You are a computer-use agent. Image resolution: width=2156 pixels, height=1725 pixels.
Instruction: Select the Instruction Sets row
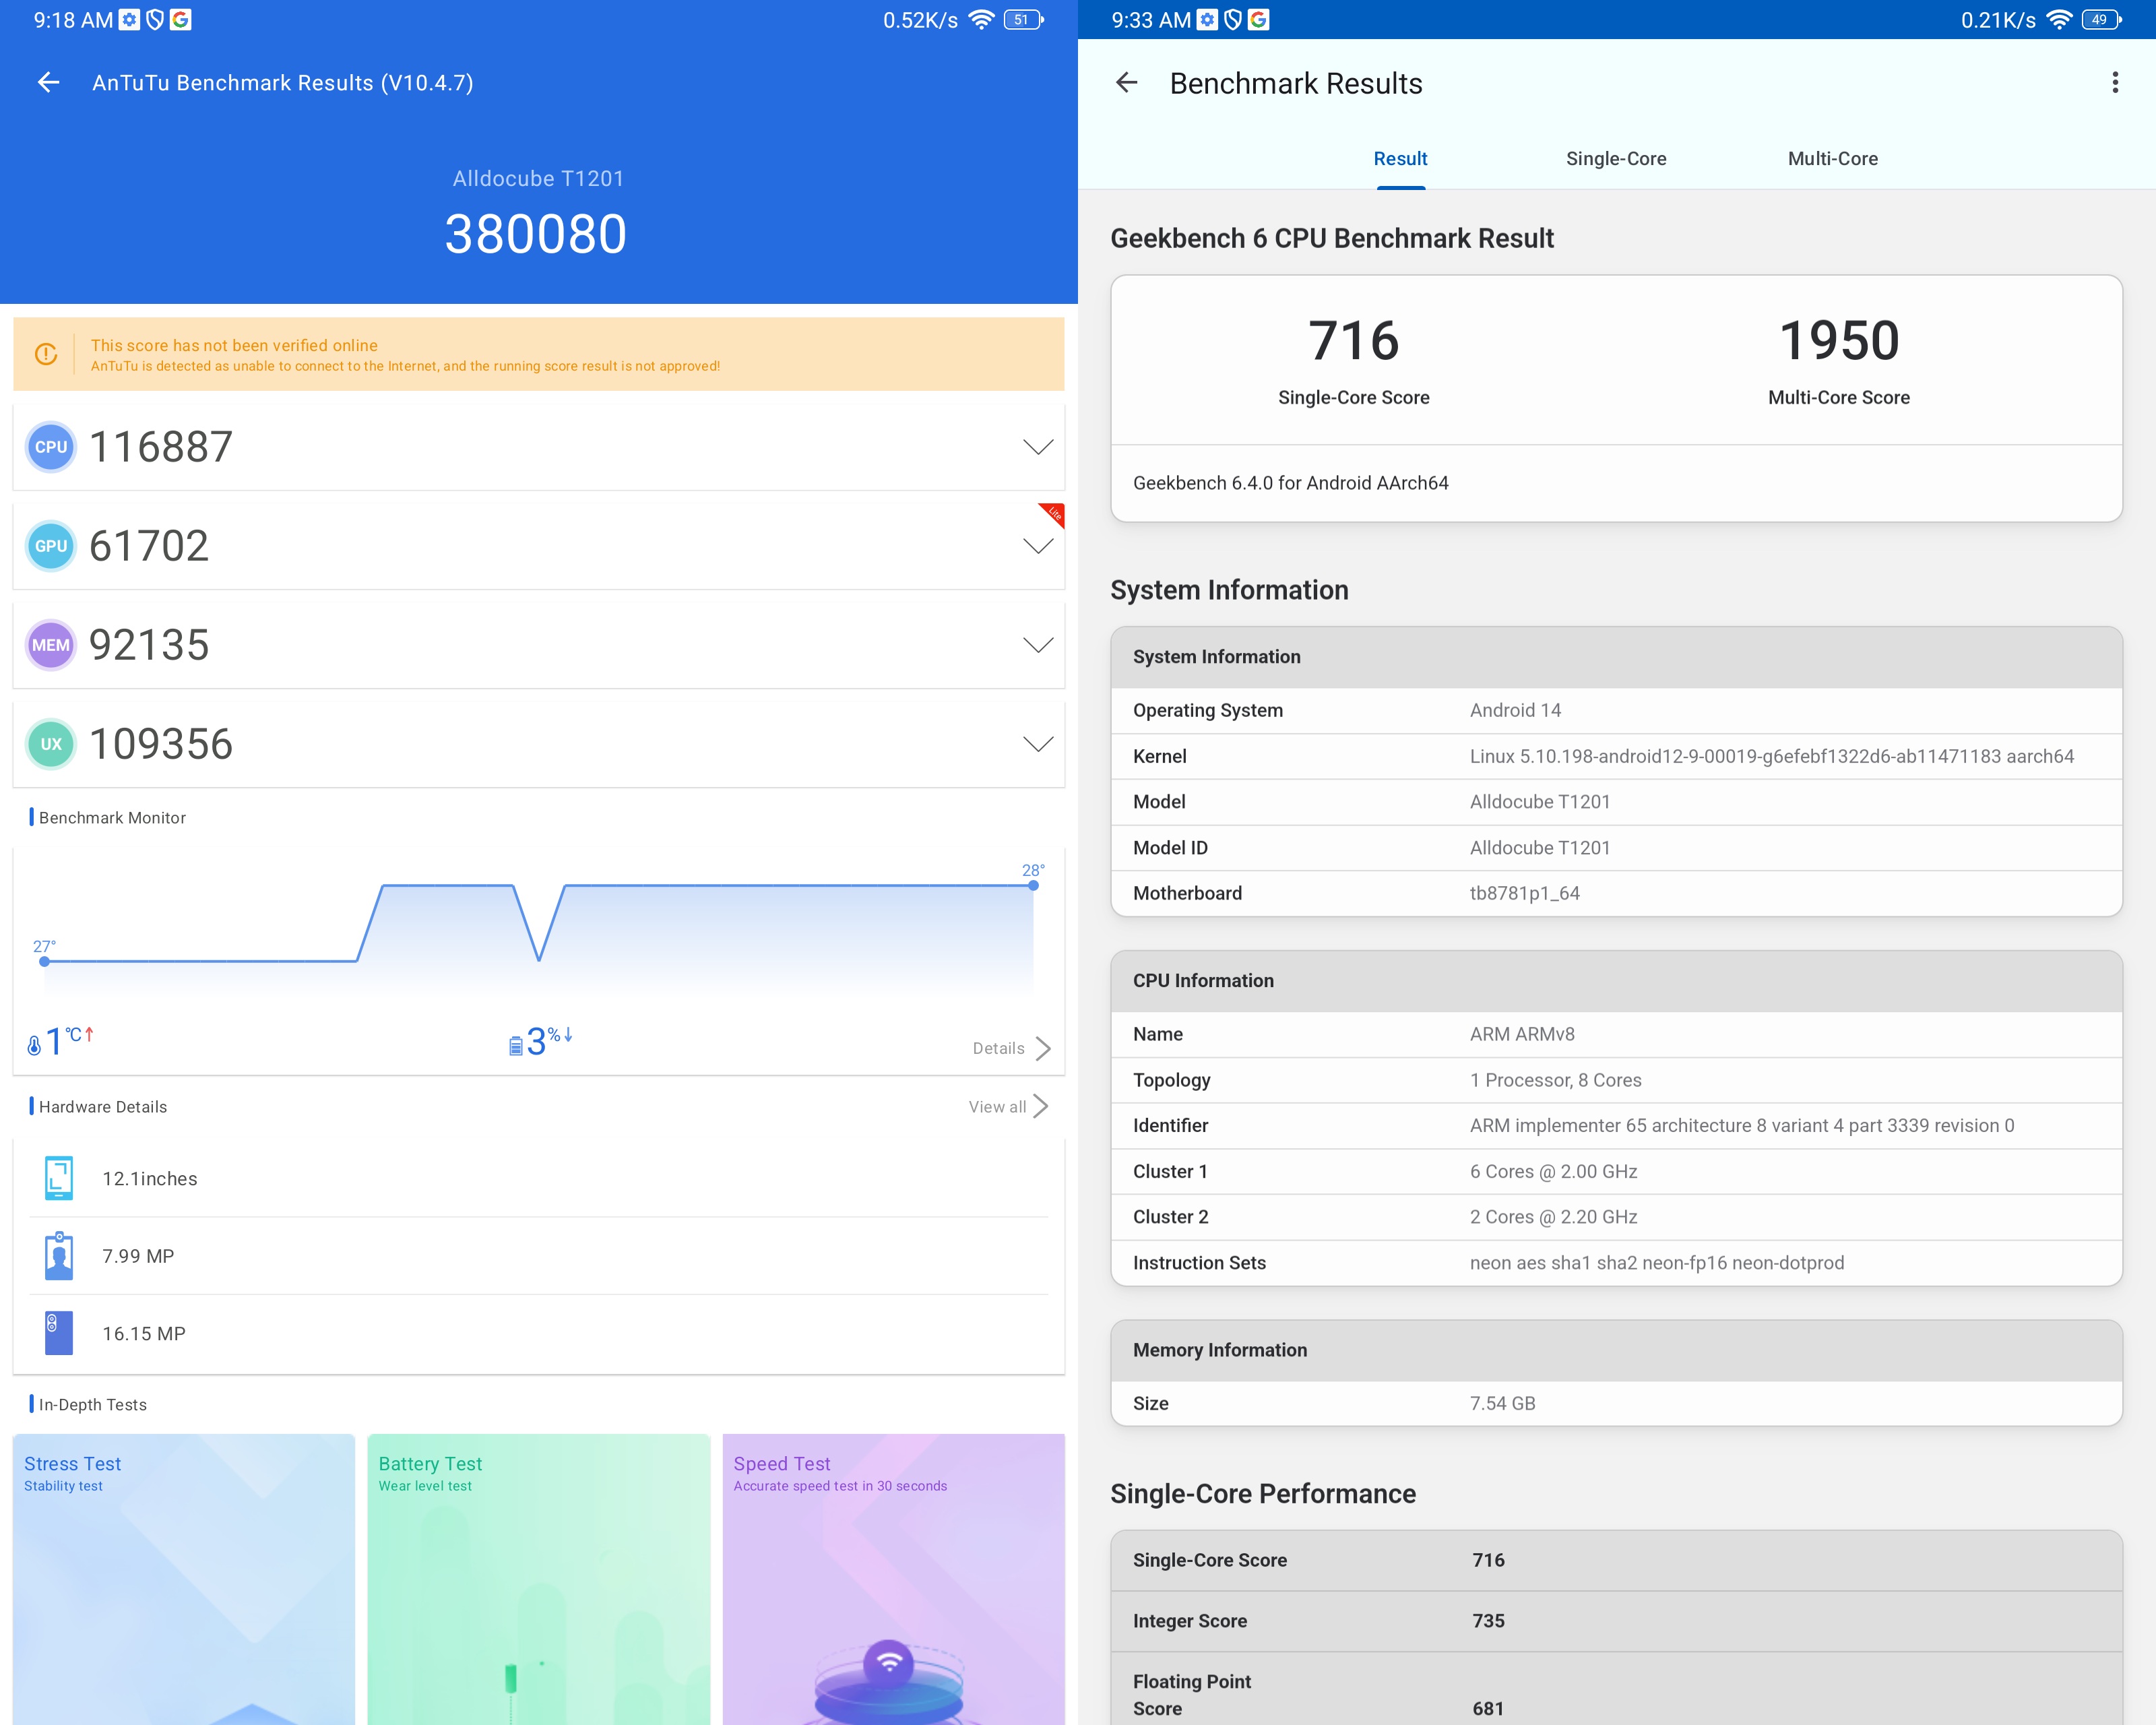[1616, 1263]
